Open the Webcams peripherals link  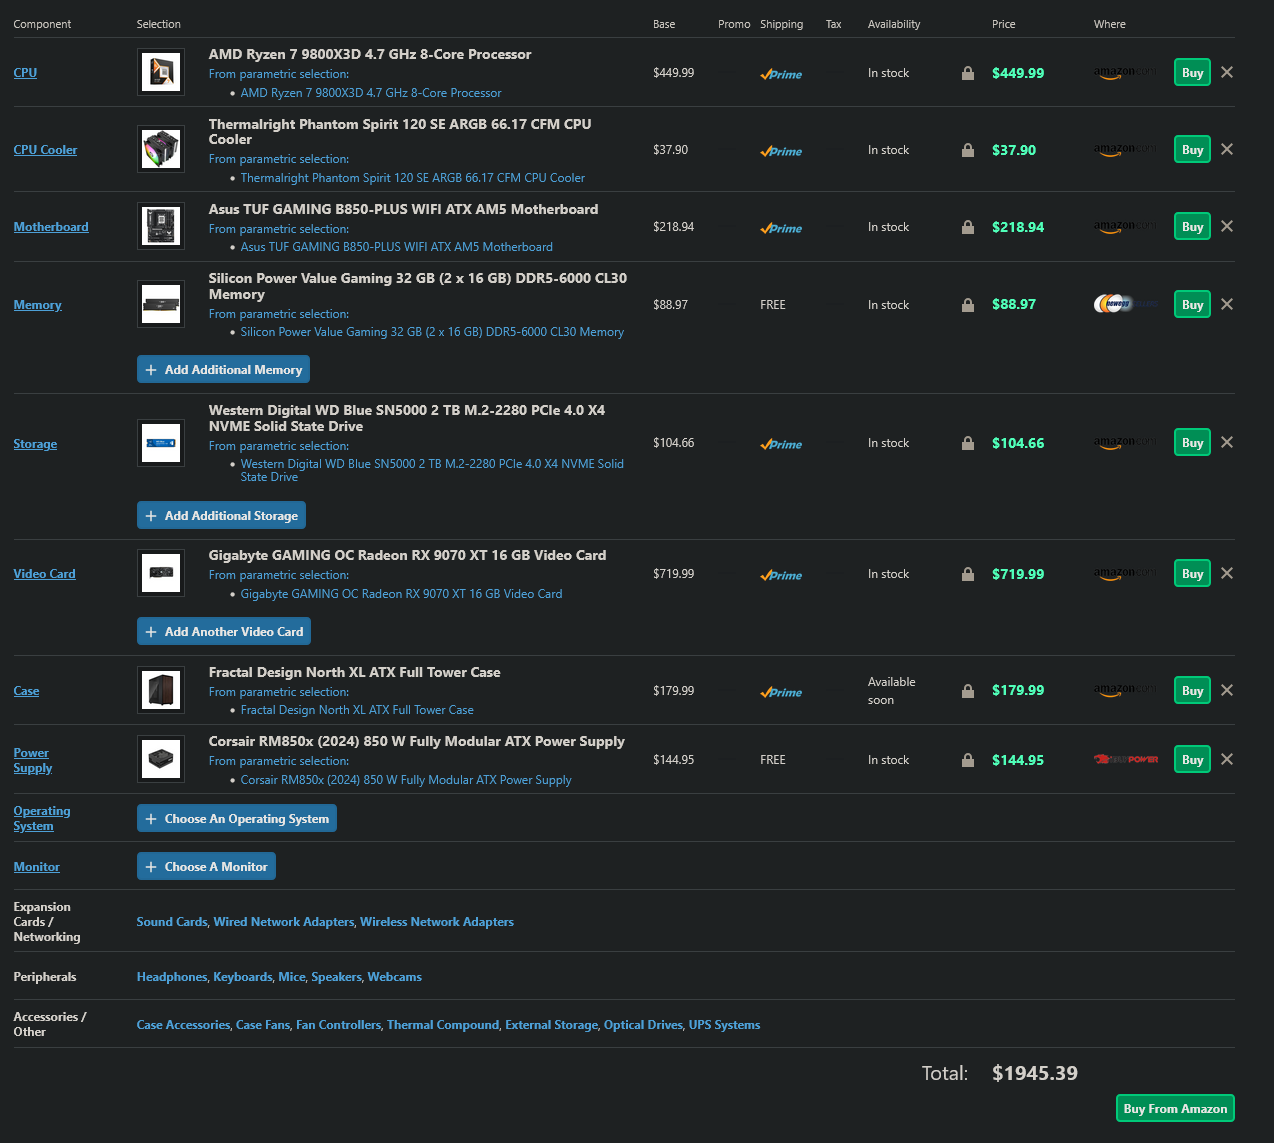coord(394,976)
